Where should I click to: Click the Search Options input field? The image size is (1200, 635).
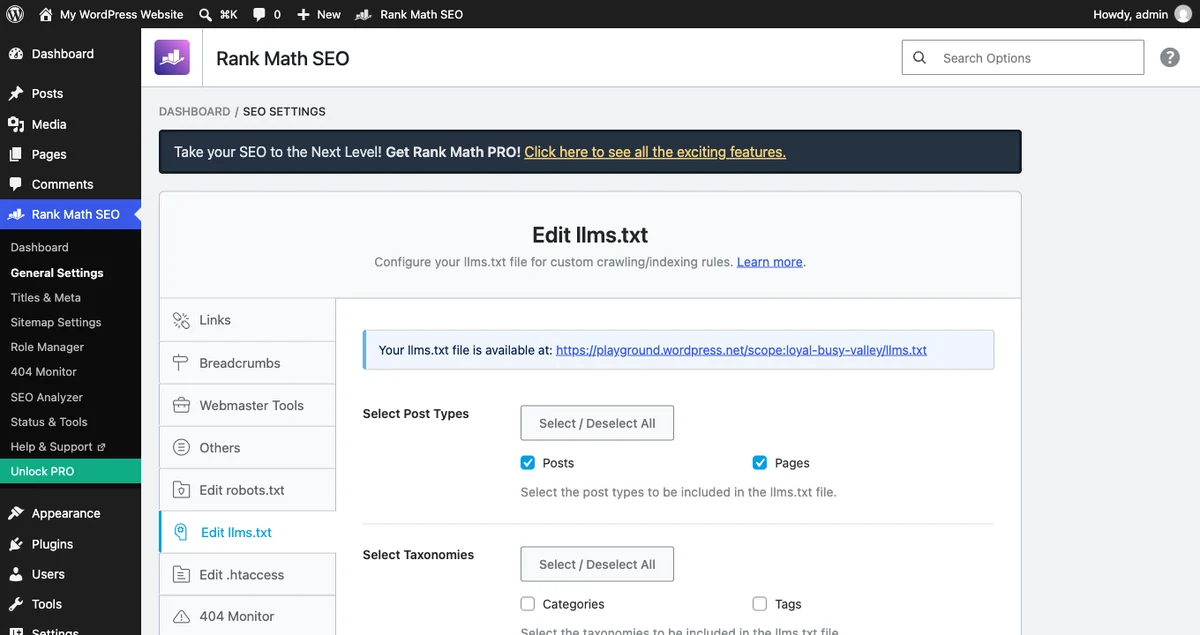click(x=1023, y=58)
